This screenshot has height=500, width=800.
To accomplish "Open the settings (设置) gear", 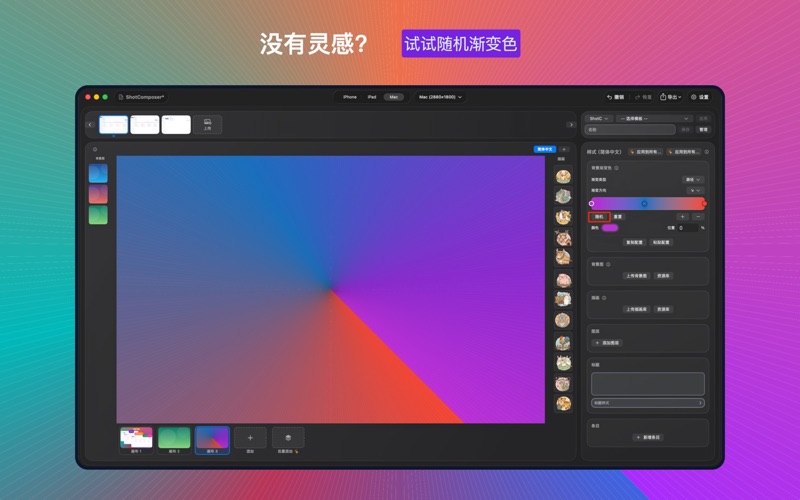I will (699, 97).
